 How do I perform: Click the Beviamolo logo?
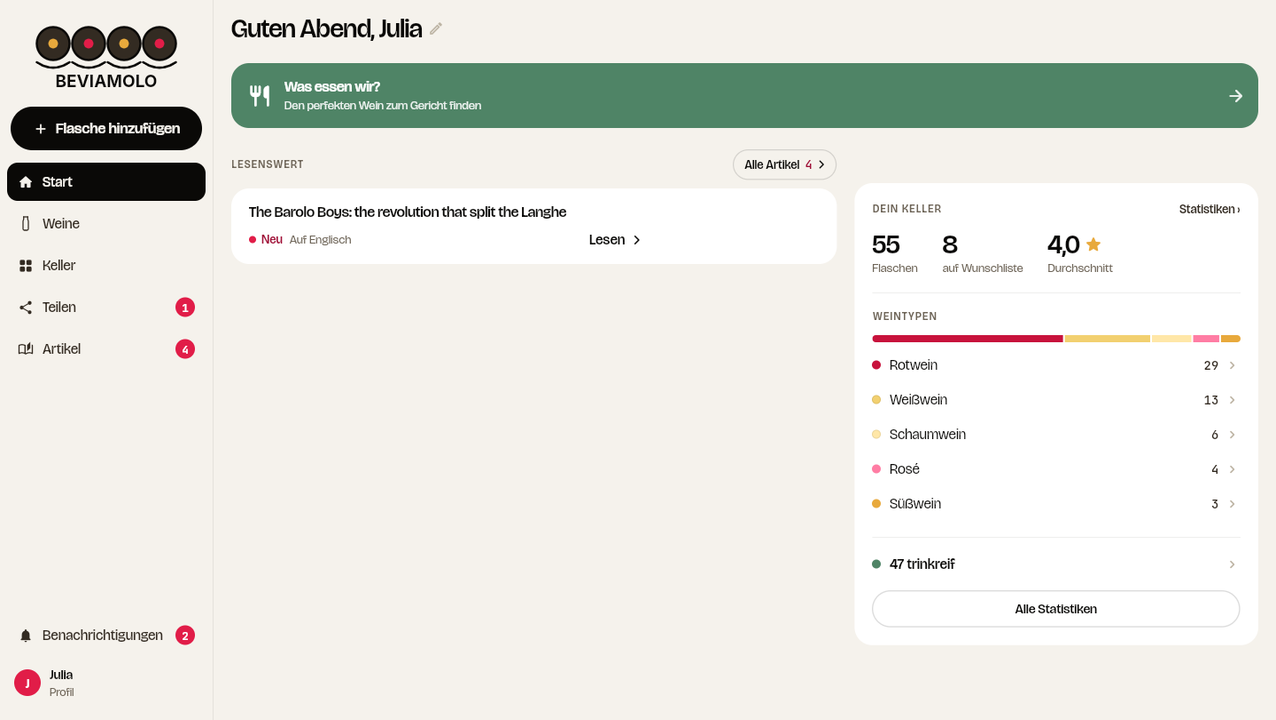pos(106,57)
